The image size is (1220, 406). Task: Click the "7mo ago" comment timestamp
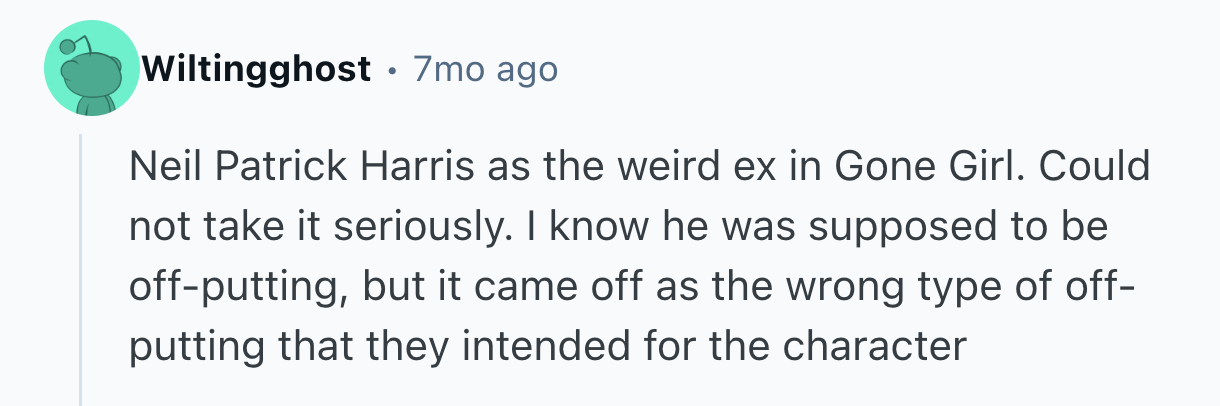click(484, 70)
